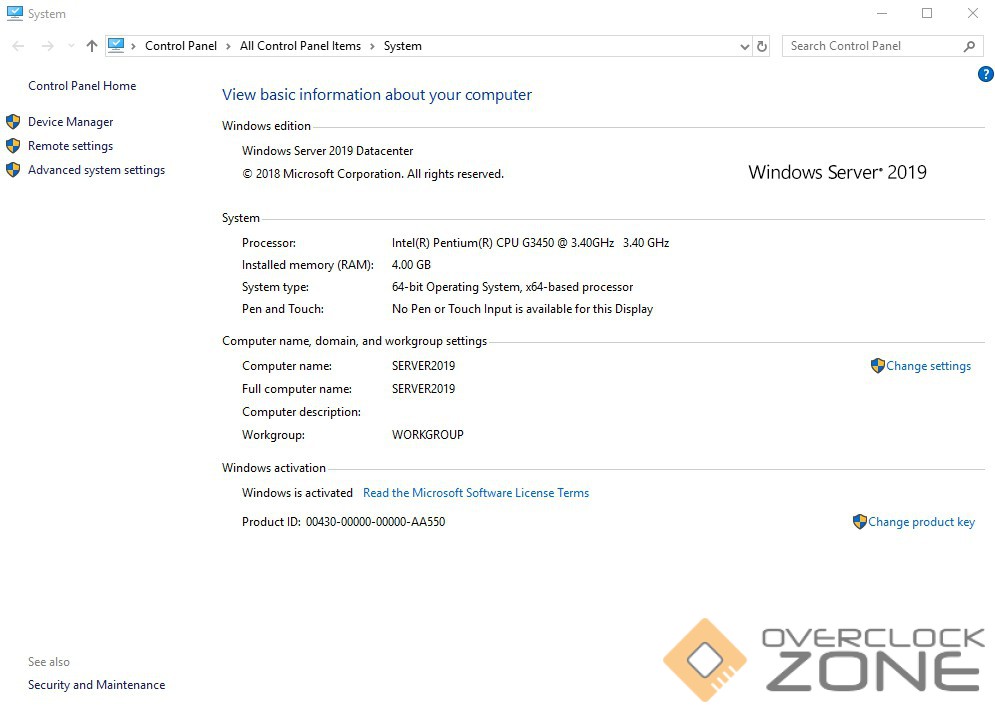
Task: Click the 4.00 GB memory value
Action: [x=411, y=265]
